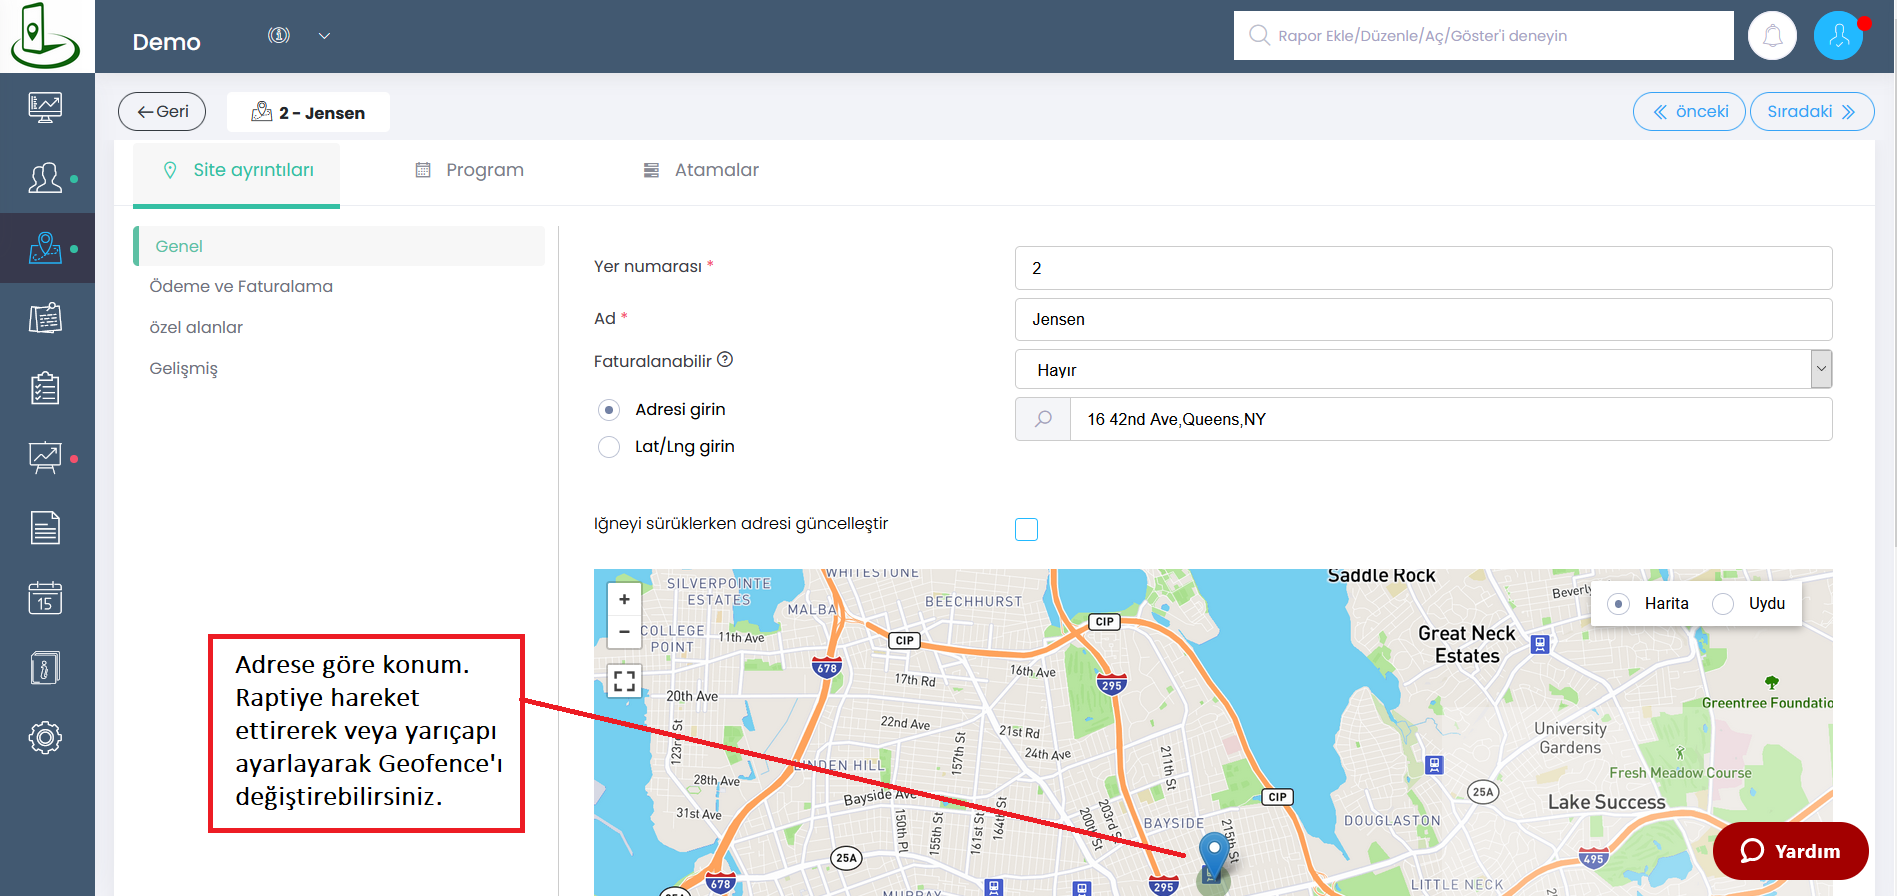Toggle fullscreen map view
1897x896 pixels.
[x=624, y=681]
